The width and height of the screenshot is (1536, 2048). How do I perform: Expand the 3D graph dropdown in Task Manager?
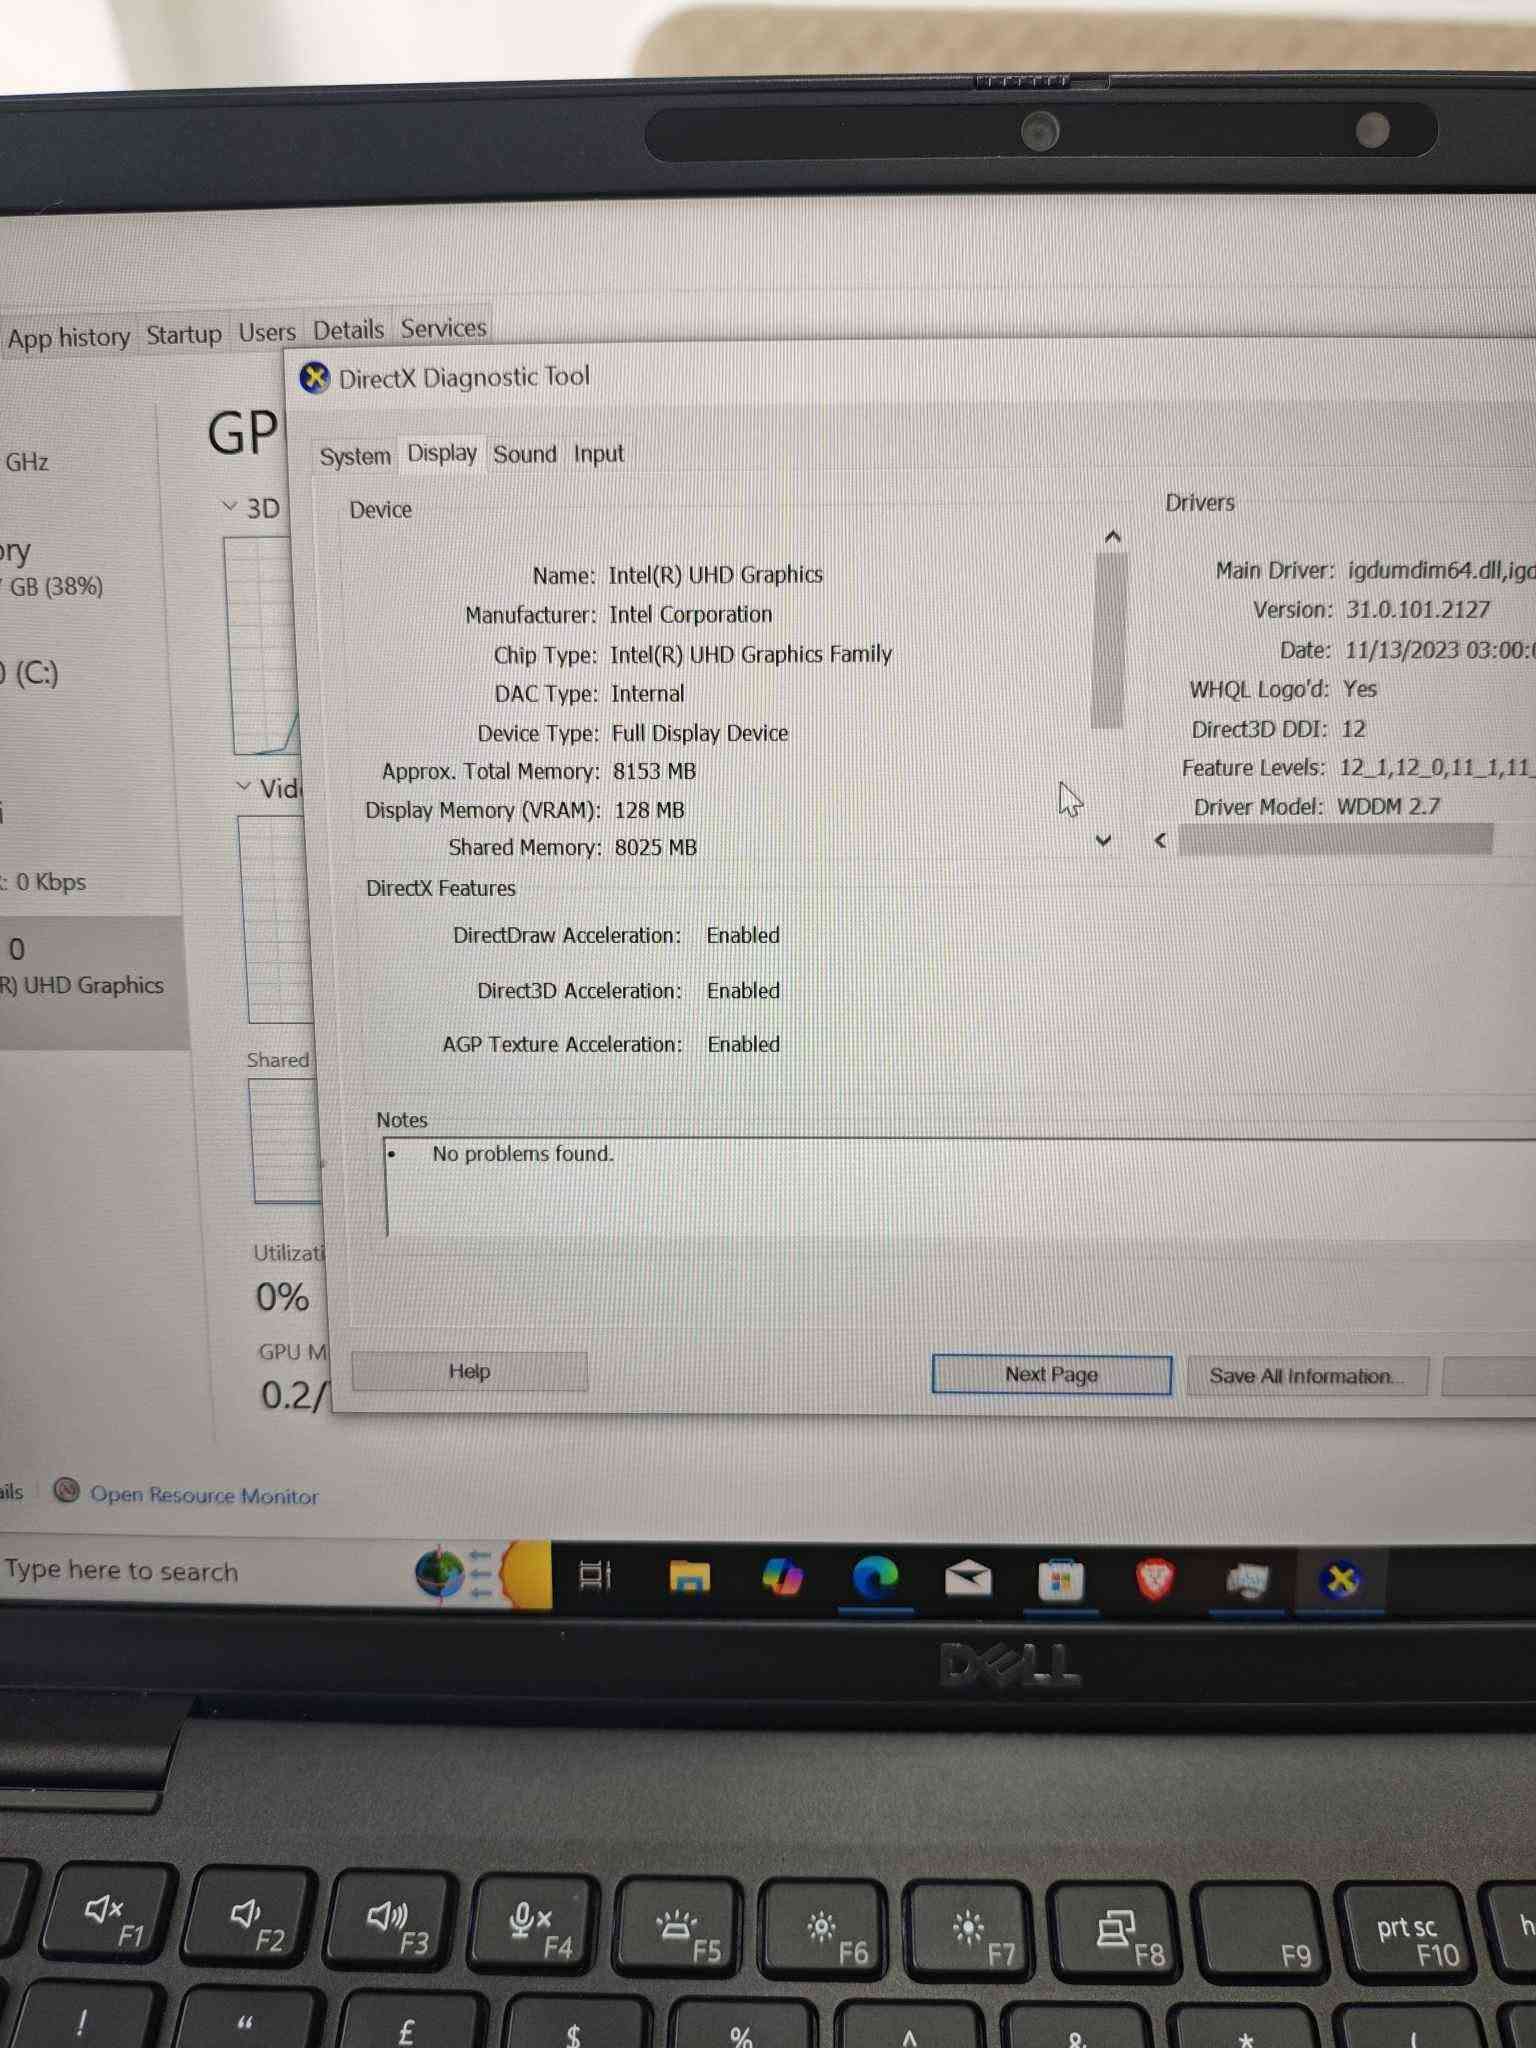tap(230, 506)
